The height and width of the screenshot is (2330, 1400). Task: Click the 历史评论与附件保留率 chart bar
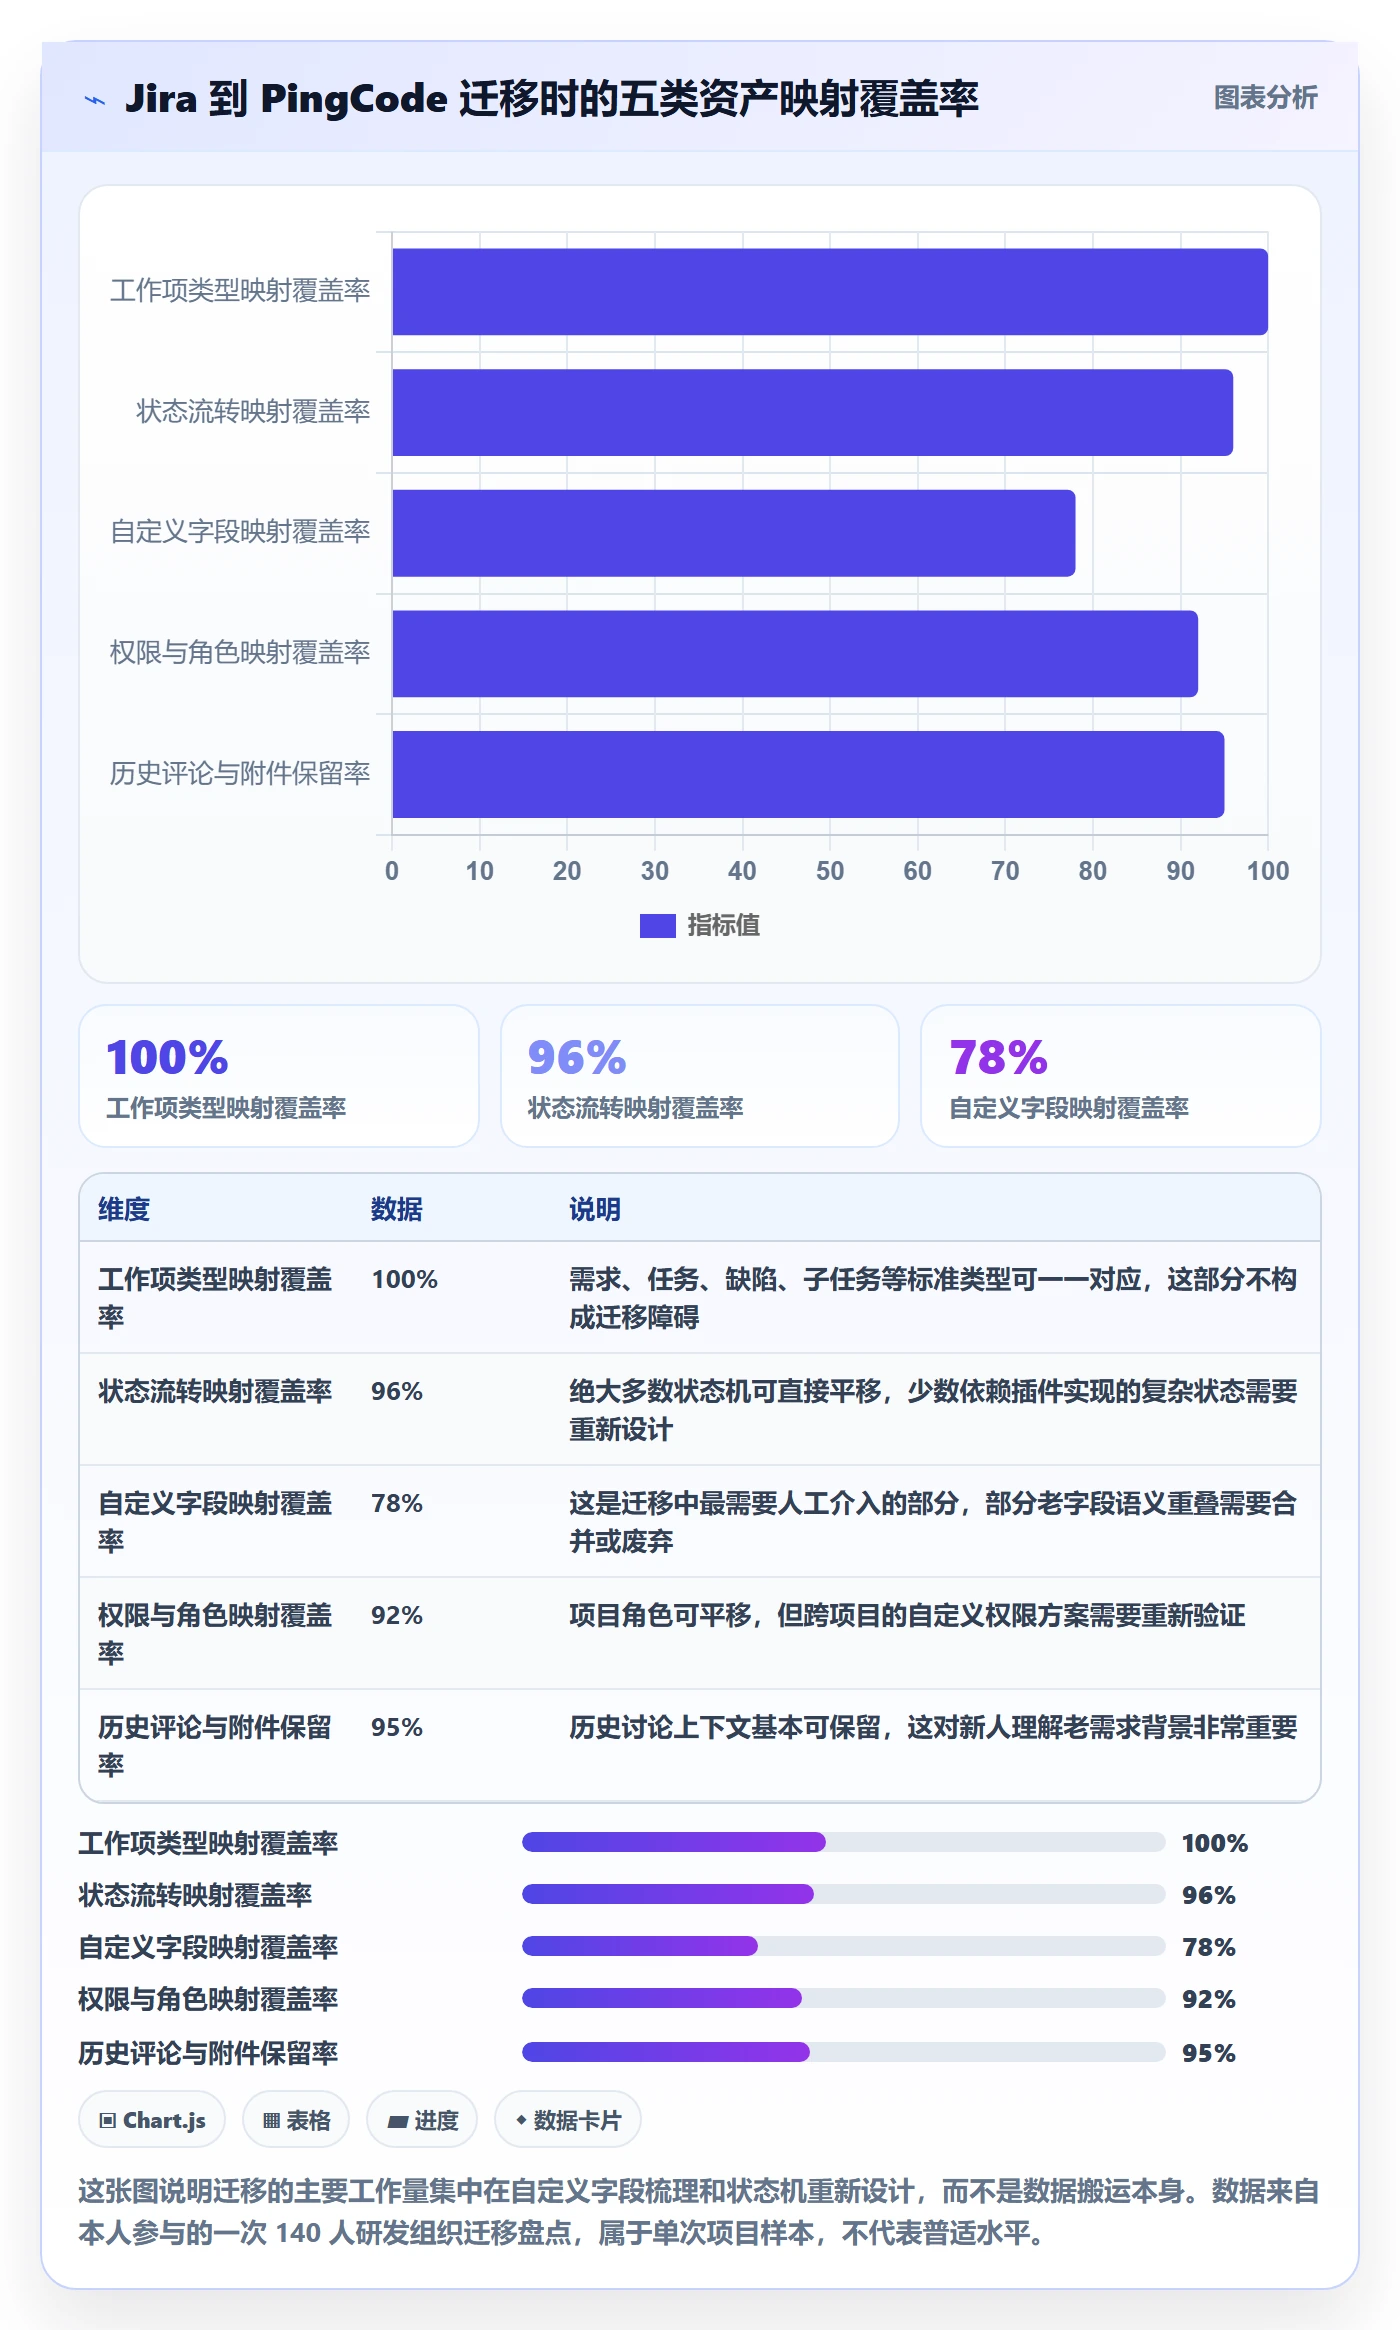point(808,774)
